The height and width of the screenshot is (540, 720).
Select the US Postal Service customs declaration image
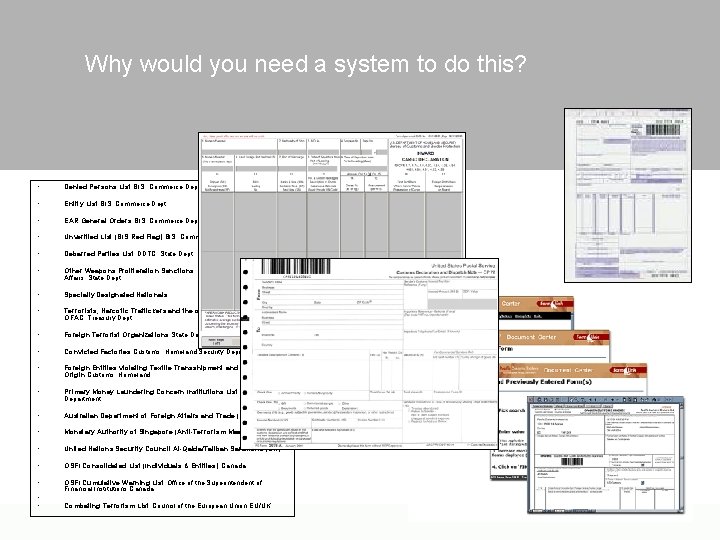pos(370,354)
